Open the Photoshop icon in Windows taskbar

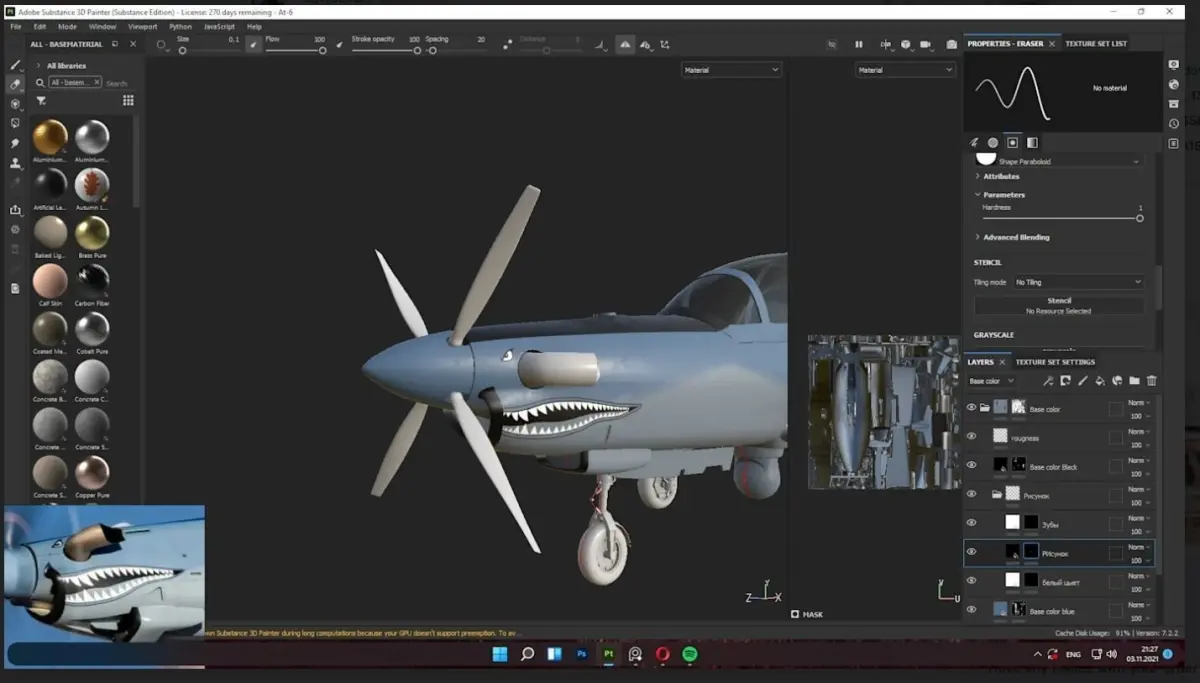click(581, 654)
